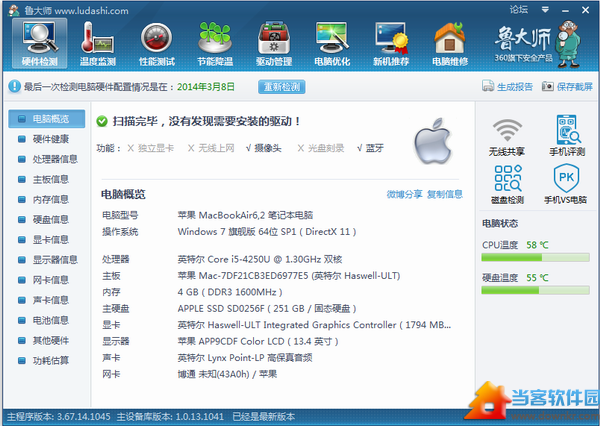The width and height of the screenshot is (600, 426).
Task: Click the 58 ℃ CPU temperature value
Action: coord(537,245)
